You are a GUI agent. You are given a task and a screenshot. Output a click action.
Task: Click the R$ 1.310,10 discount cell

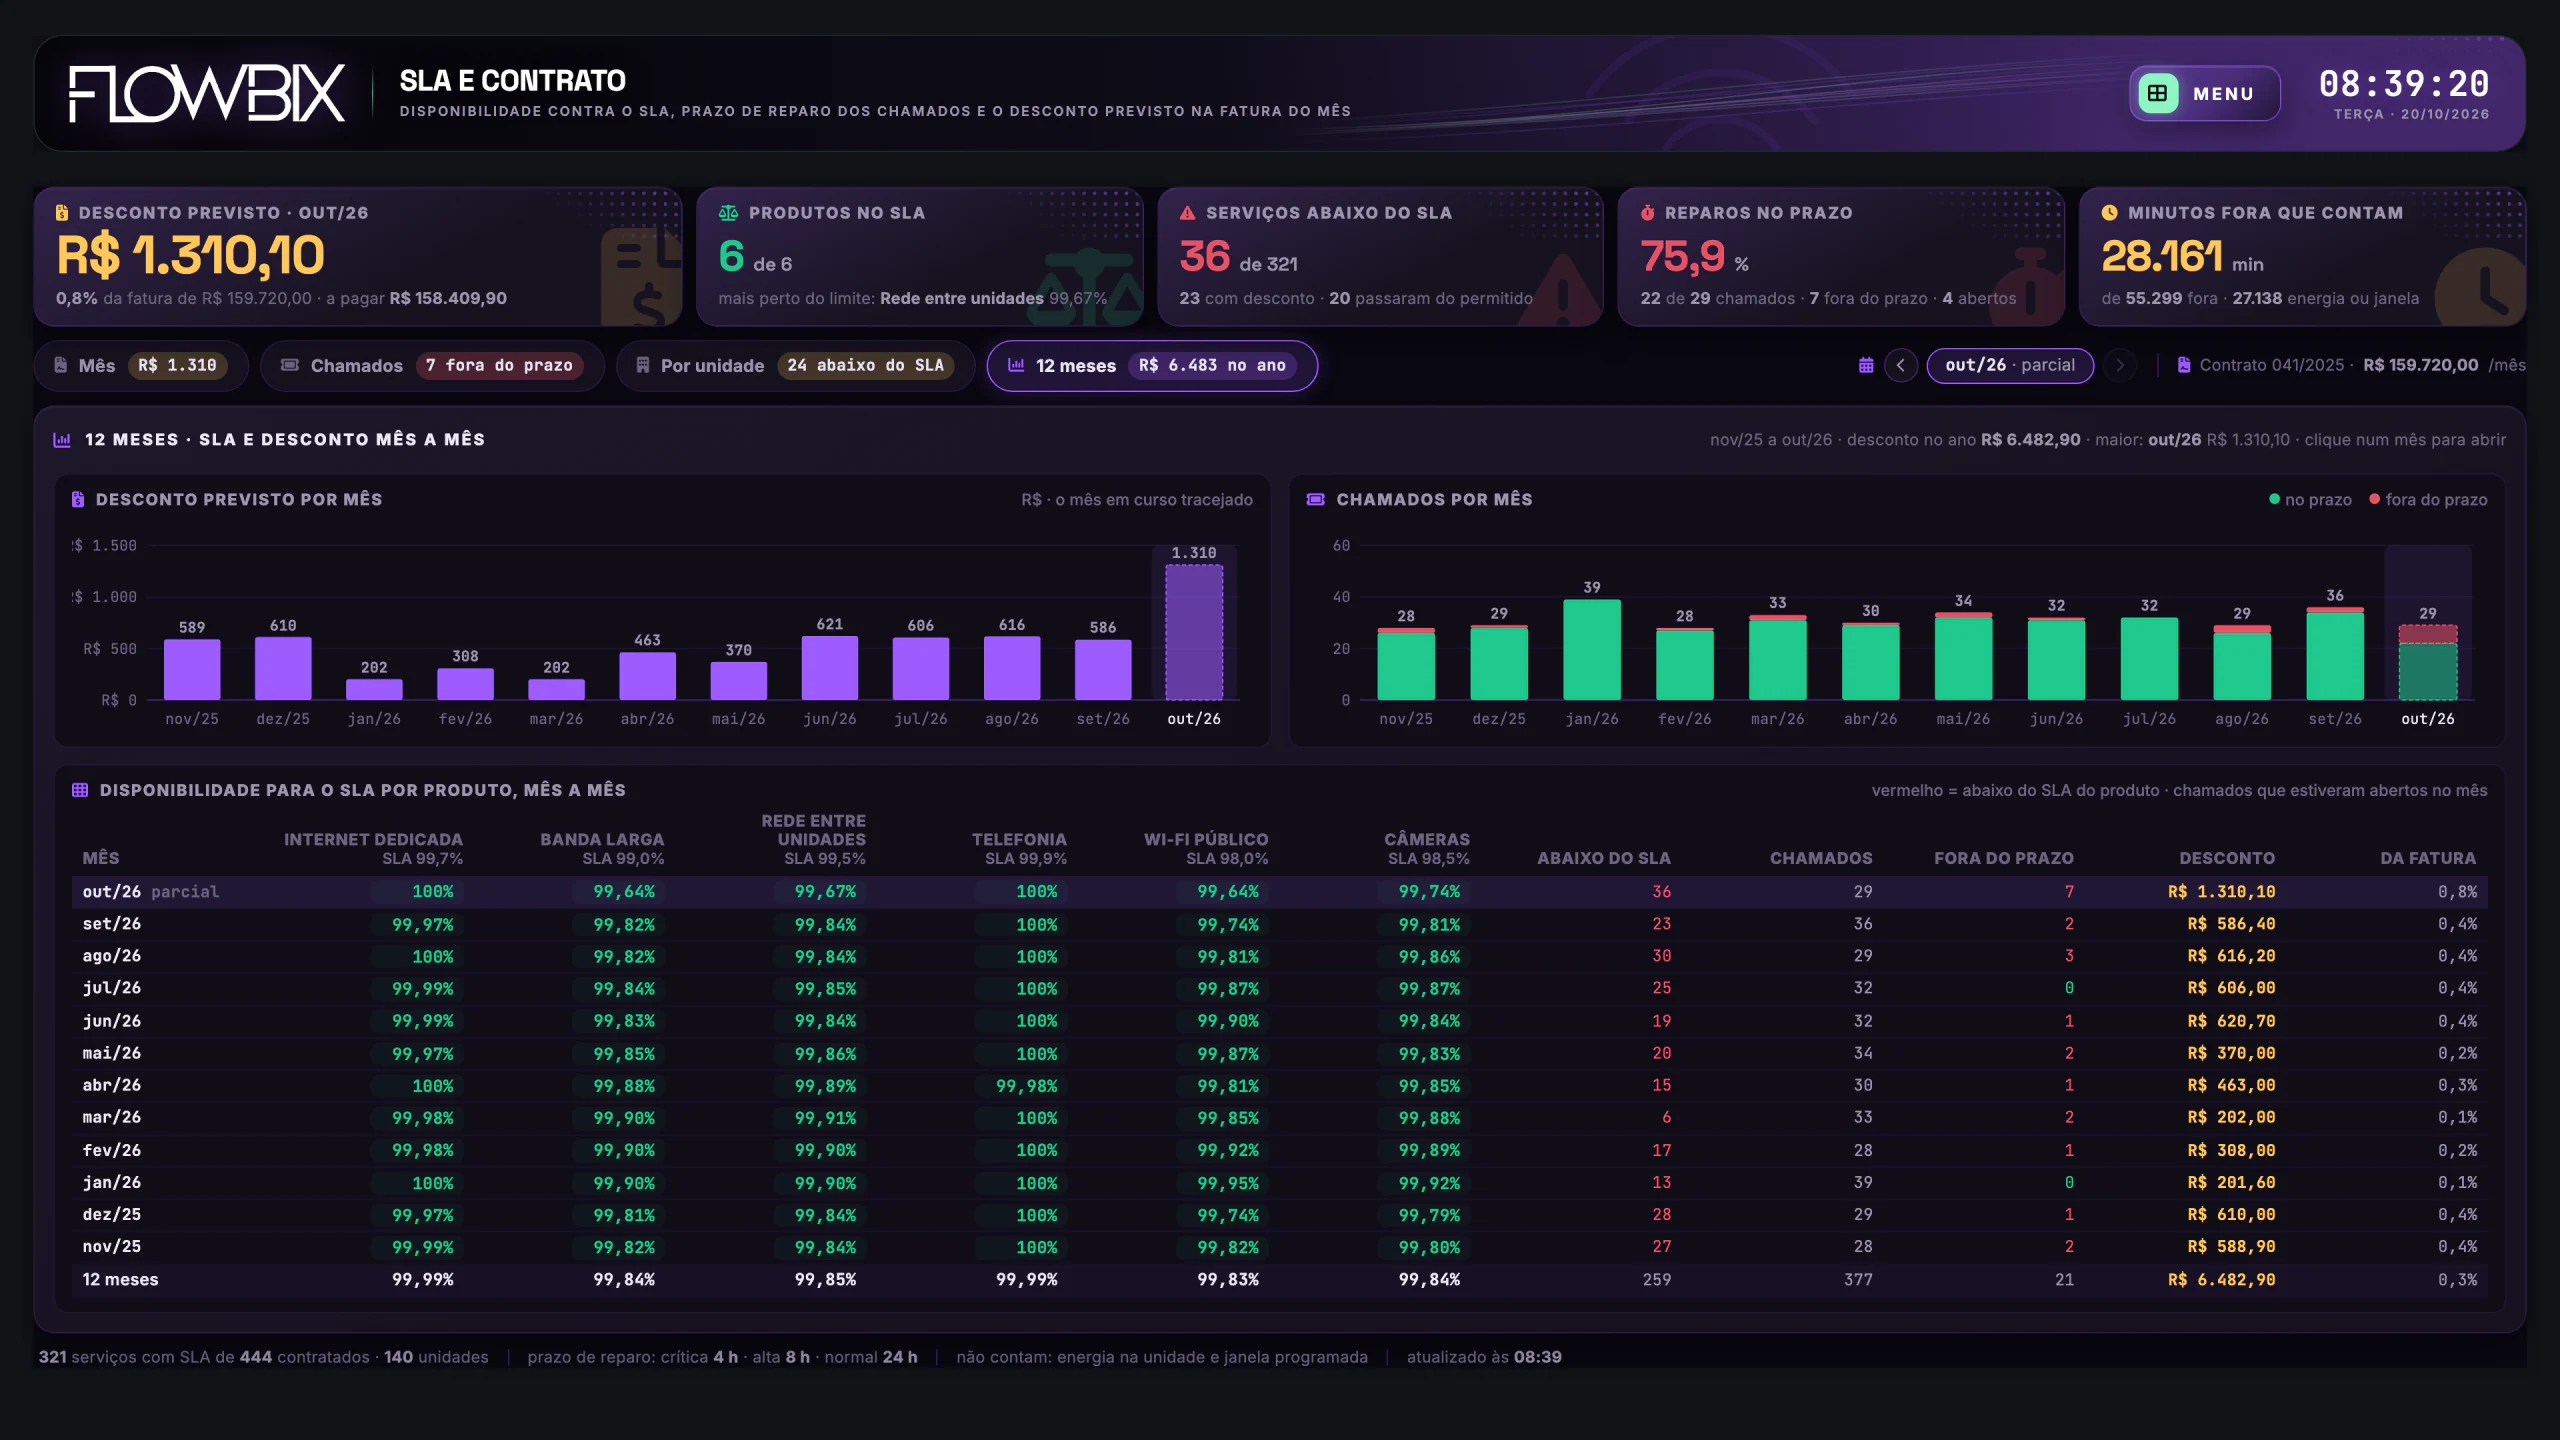[2221, 891]
